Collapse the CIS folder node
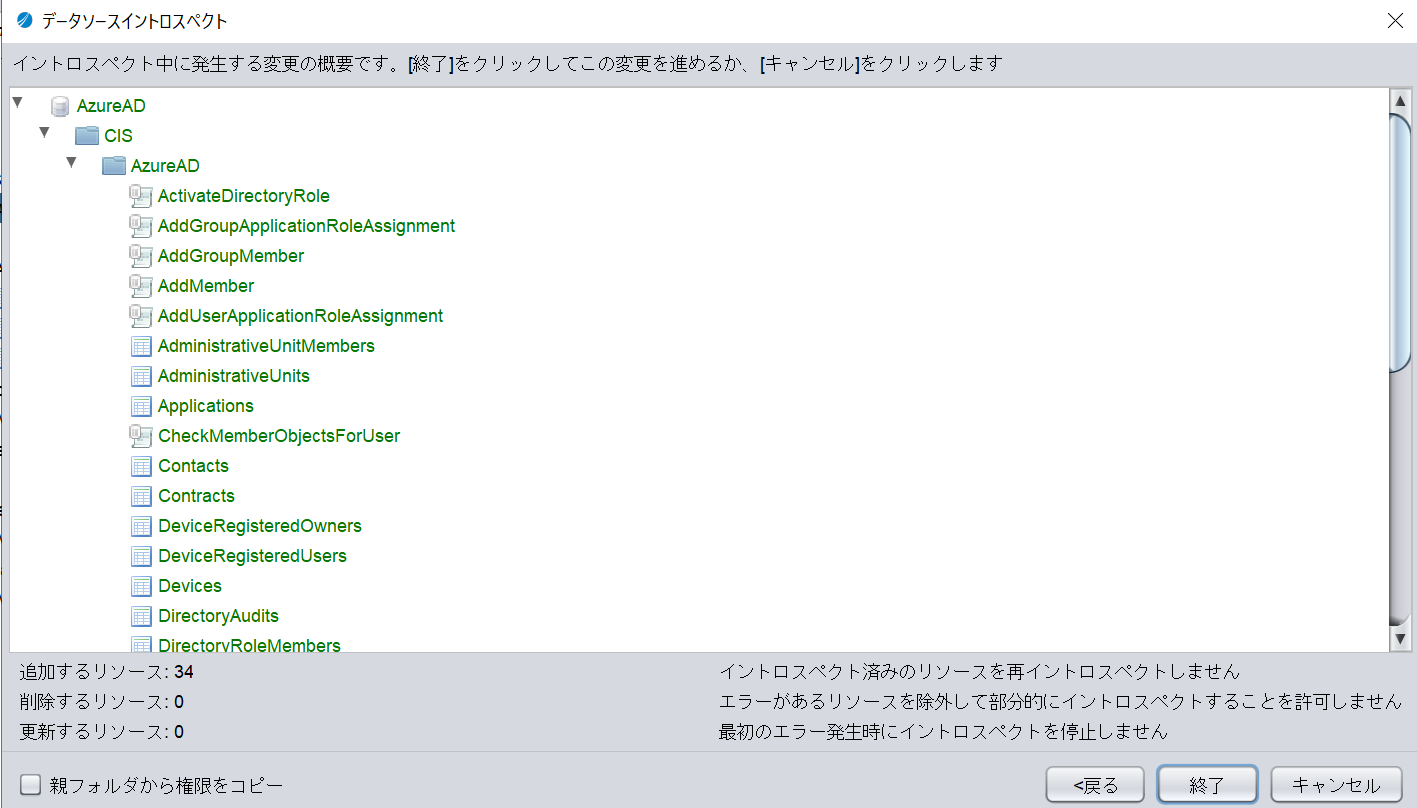The width and height of the screenshot is (1417, 808). (45, 132)
